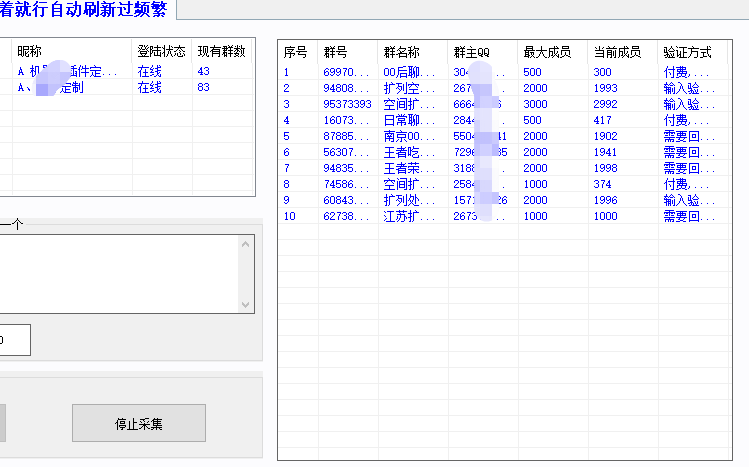The image size is (749, 467).
Task: Sort by the 序号 column header
Action: click(296, 51)
